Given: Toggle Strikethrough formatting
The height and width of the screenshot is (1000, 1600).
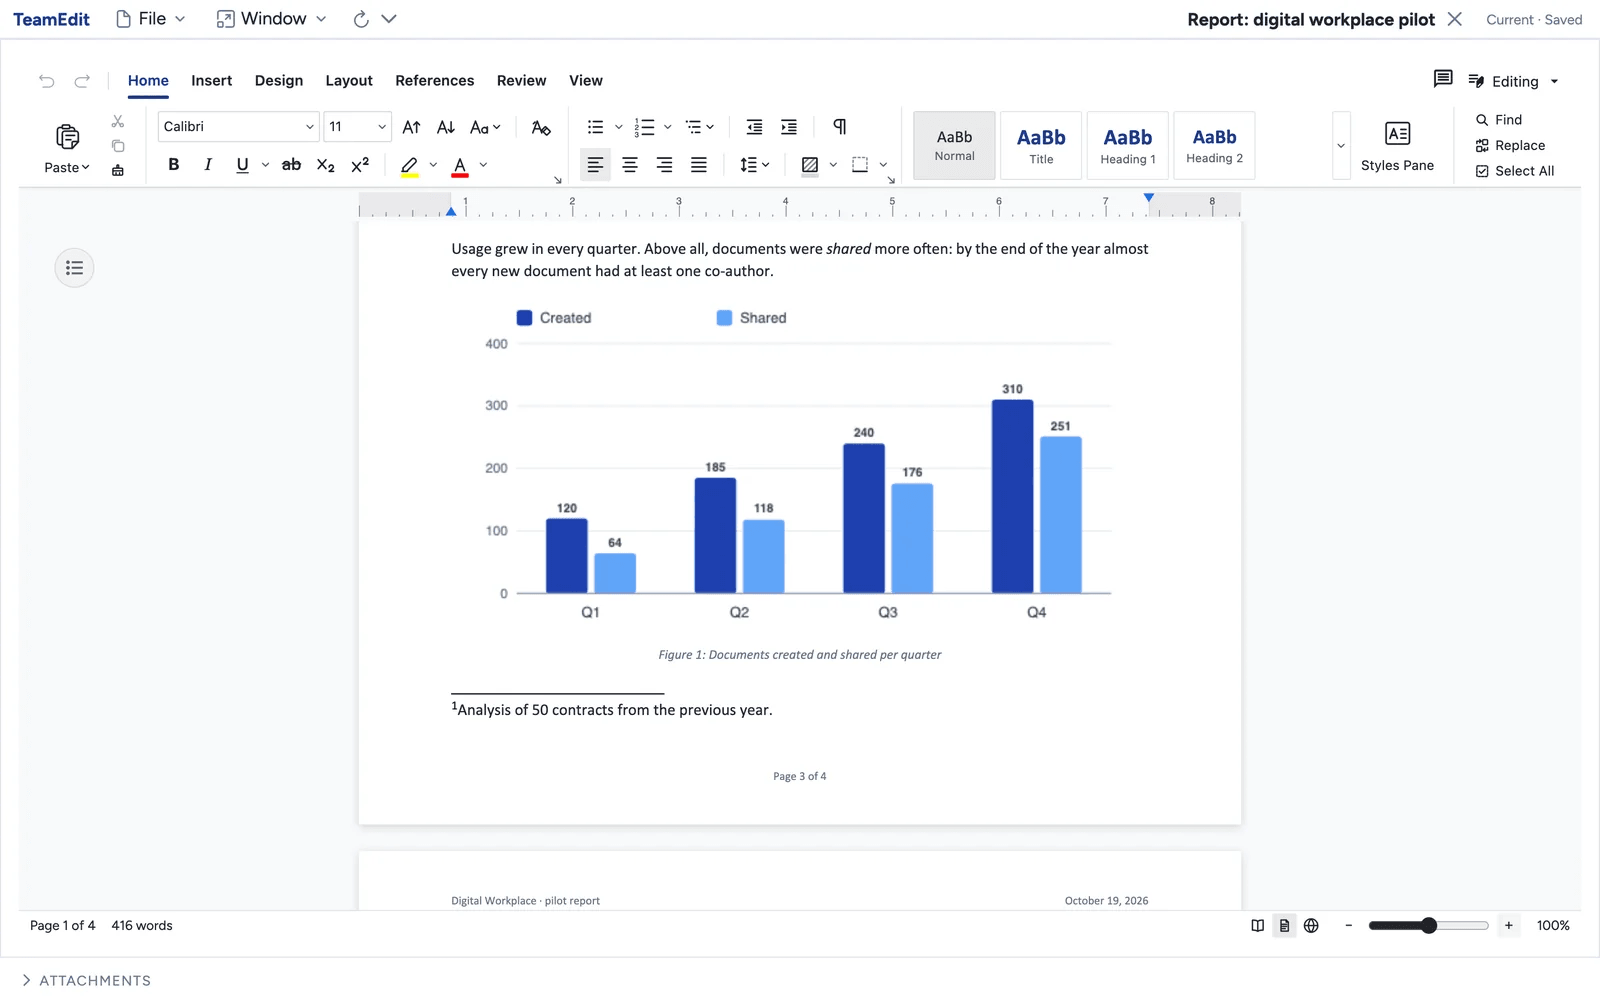Looking at the screenshot, I should pyautogui.click(x=291, y=165).
